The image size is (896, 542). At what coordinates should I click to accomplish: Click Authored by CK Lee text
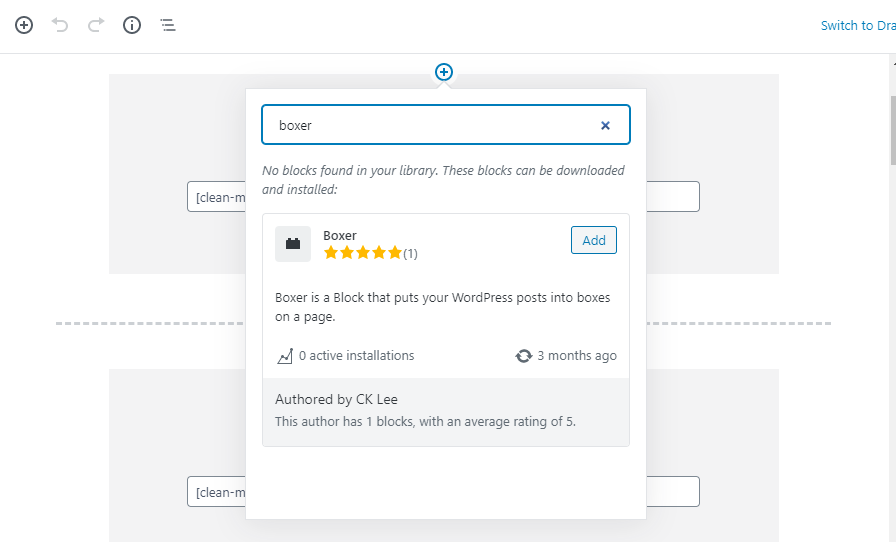point(336,400)
